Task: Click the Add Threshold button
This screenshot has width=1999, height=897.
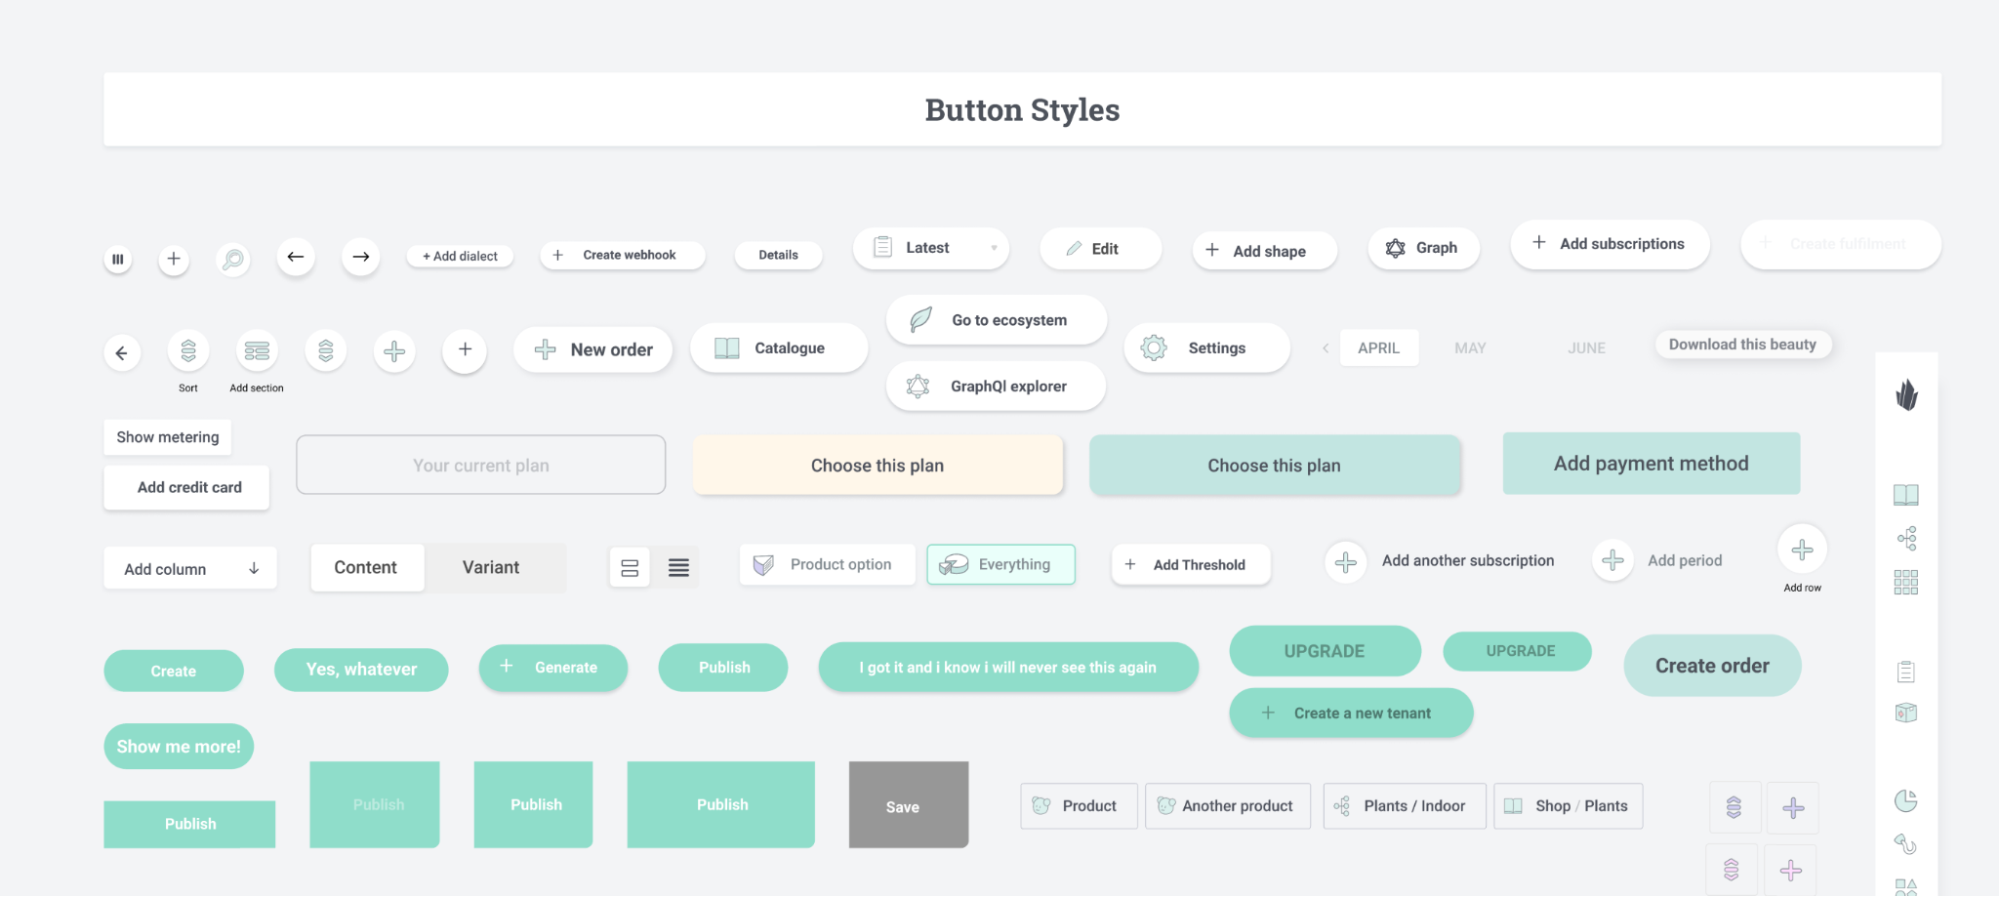Action: click(1191, 564)
